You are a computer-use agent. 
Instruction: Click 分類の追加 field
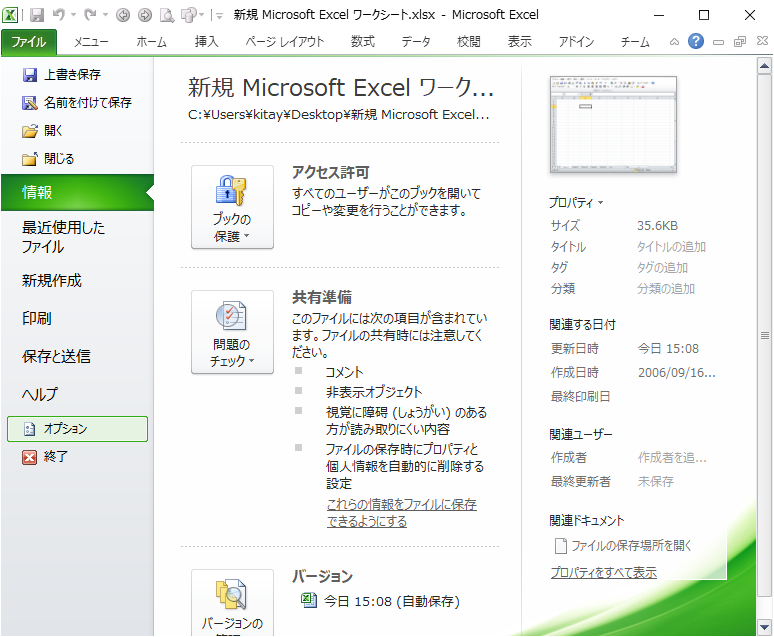665,289
